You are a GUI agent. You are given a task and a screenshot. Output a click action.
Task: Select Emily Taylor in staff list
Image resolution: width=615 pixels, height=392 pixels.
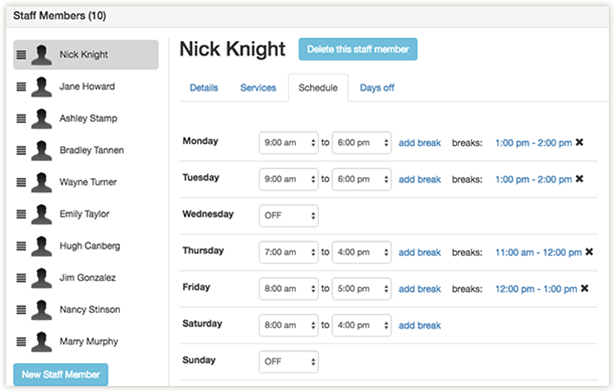tap(86, 214)
